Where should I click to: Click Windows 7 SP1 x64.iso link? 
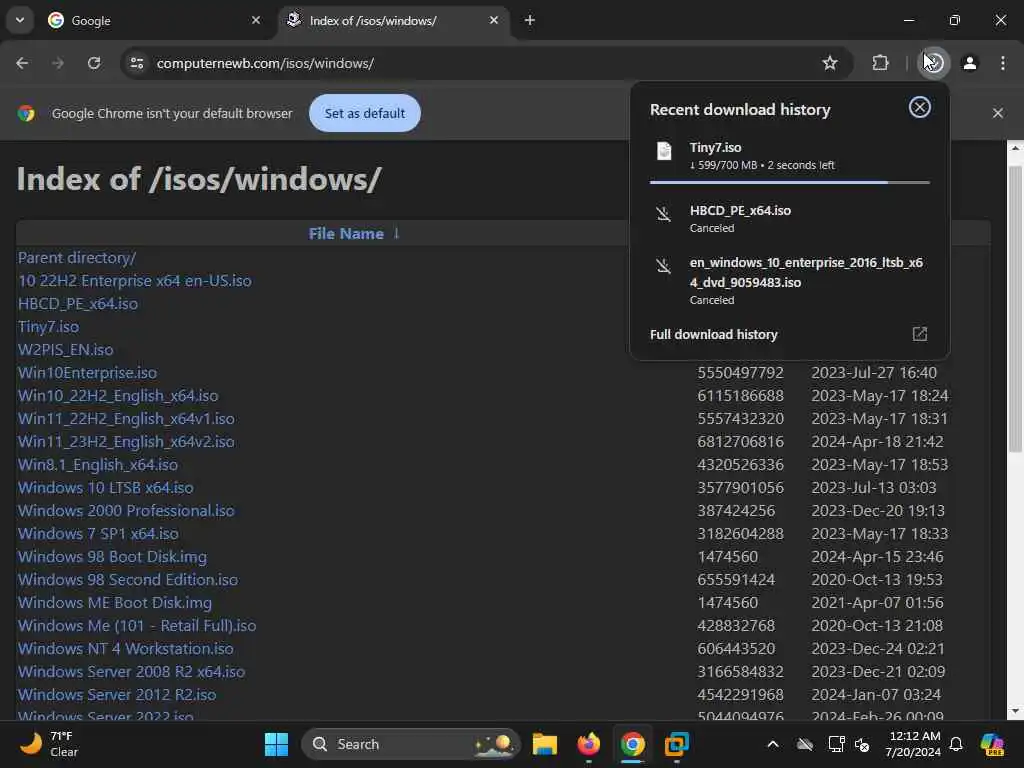98,534
